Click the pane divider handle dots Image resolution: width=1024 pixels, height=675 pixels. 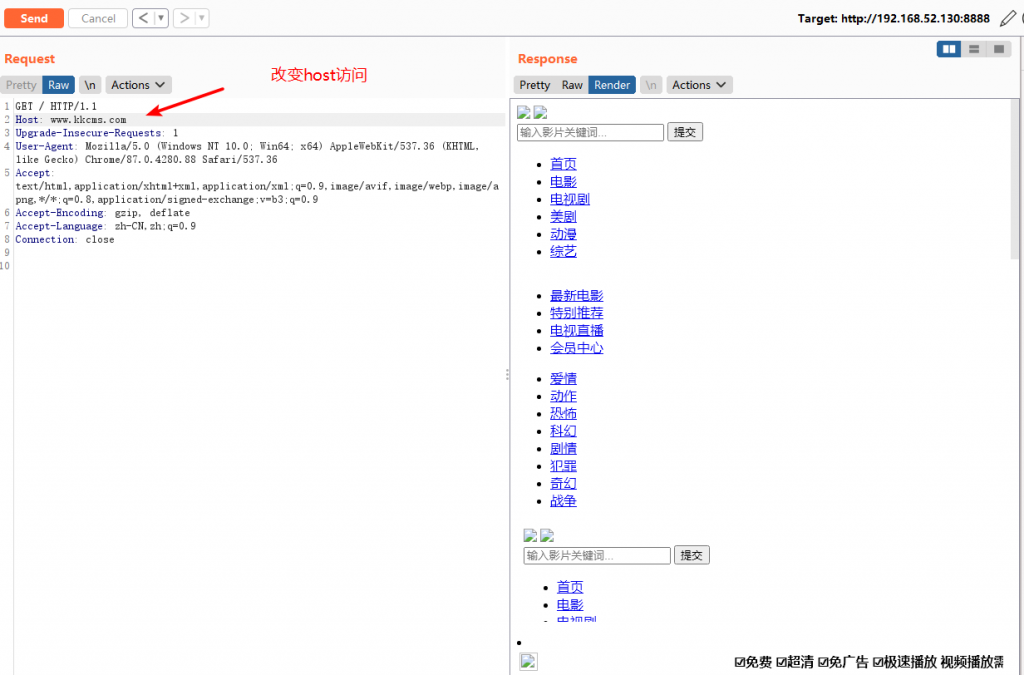coord(507,375)
